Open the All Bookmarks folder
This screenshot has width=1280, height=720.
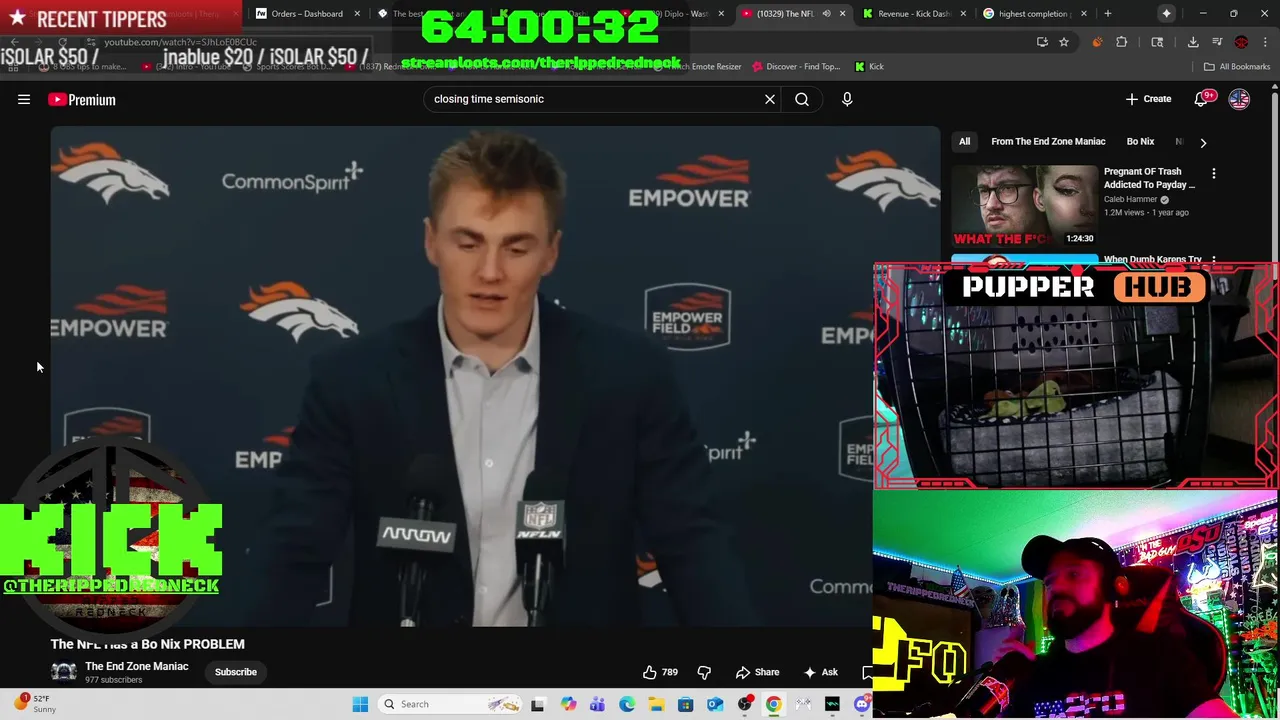coord(1237,67)
